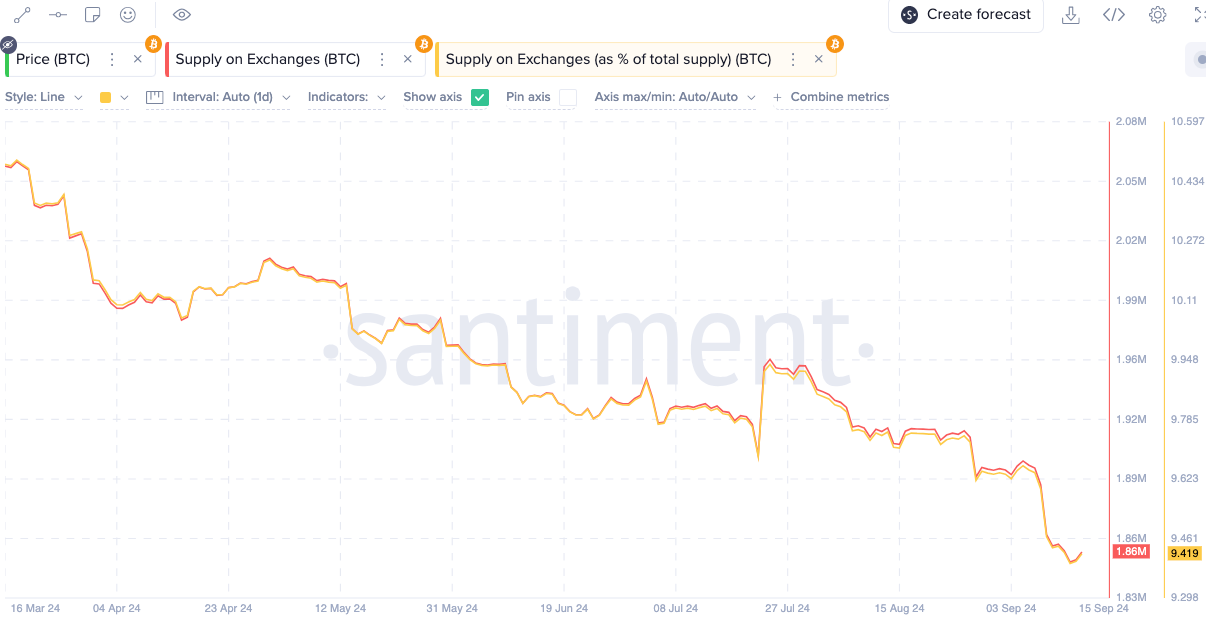This screenshot has height=624, width=1206.
Task: Open Price (BTC) options menu
Action: 112,59
